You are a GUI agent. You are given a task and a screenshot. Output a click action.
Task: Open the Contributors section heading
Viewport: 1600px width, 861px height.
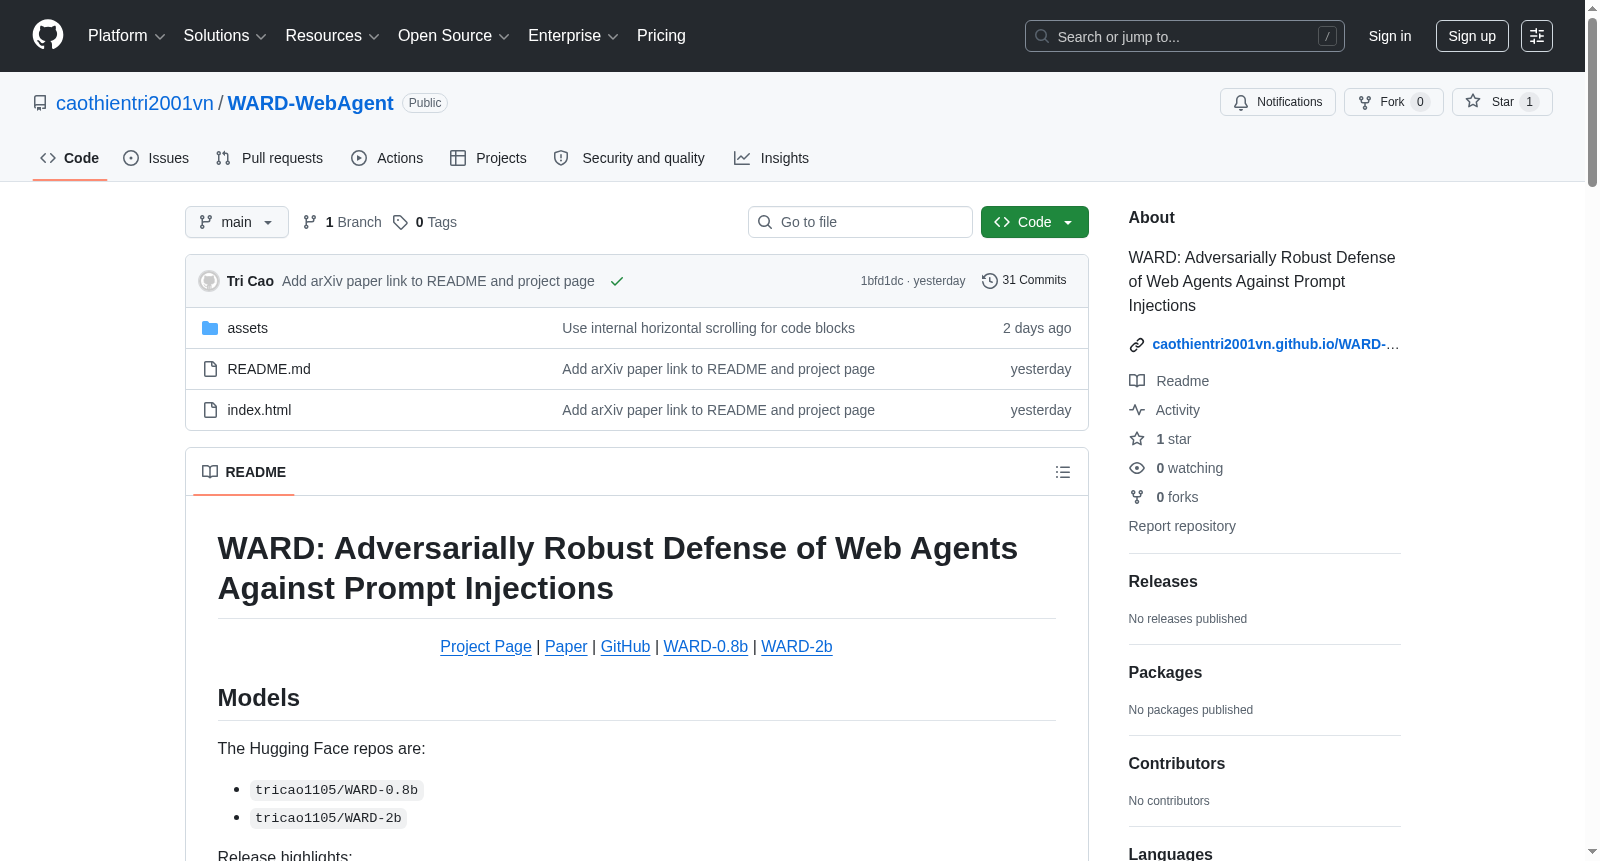coord(1177,764)
